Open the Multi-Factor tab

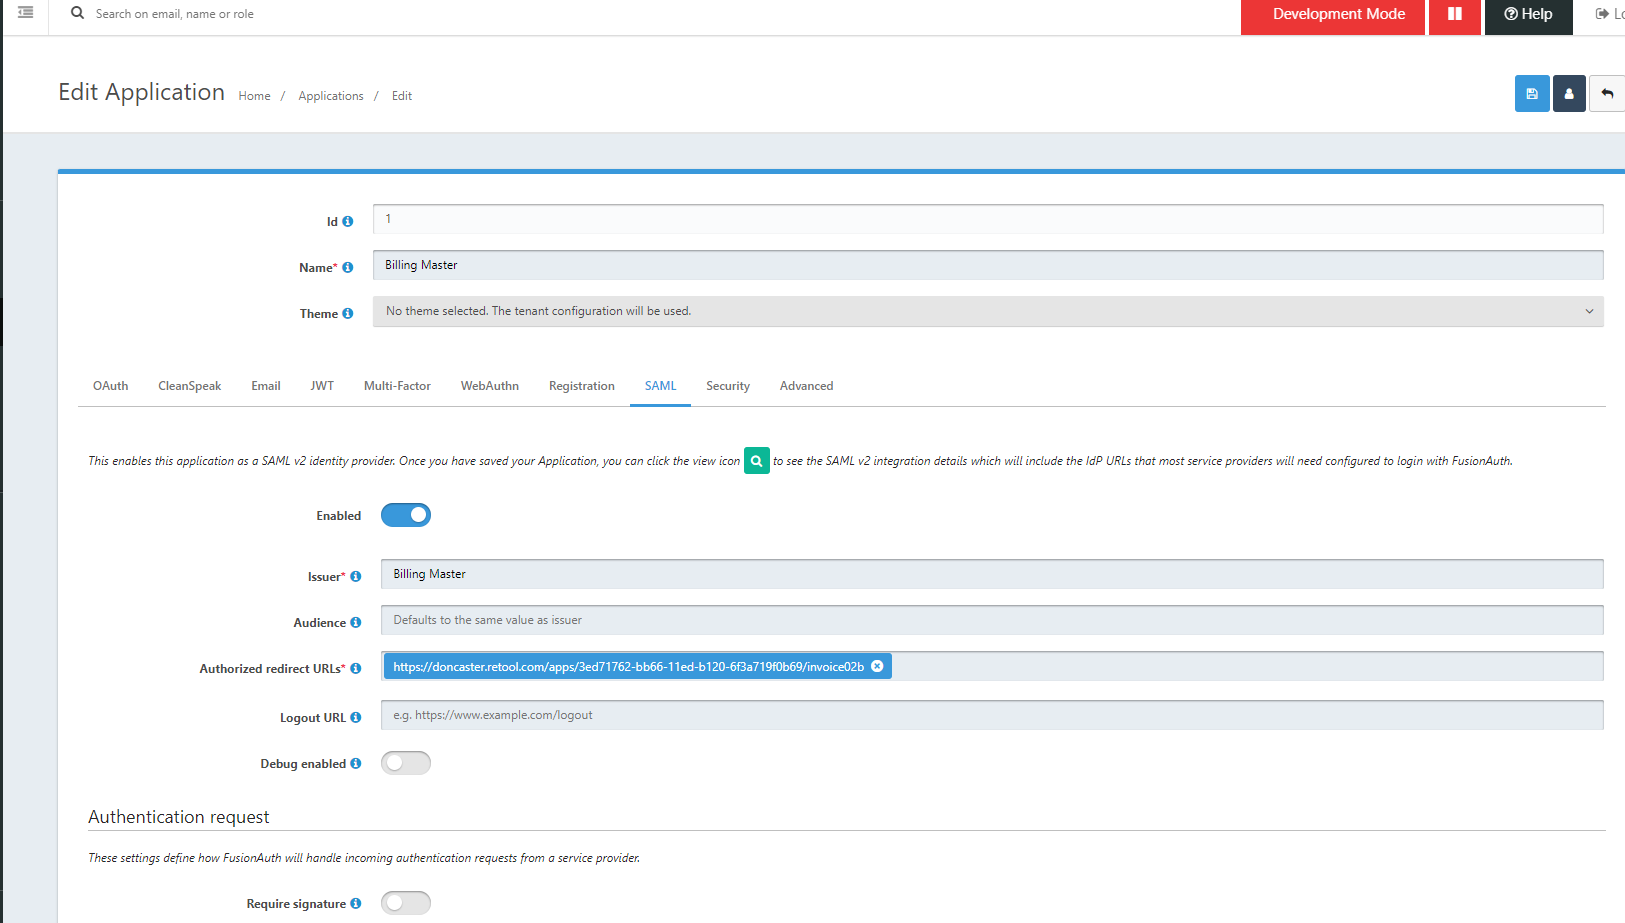pyautogui.click(x=397, y=386)
